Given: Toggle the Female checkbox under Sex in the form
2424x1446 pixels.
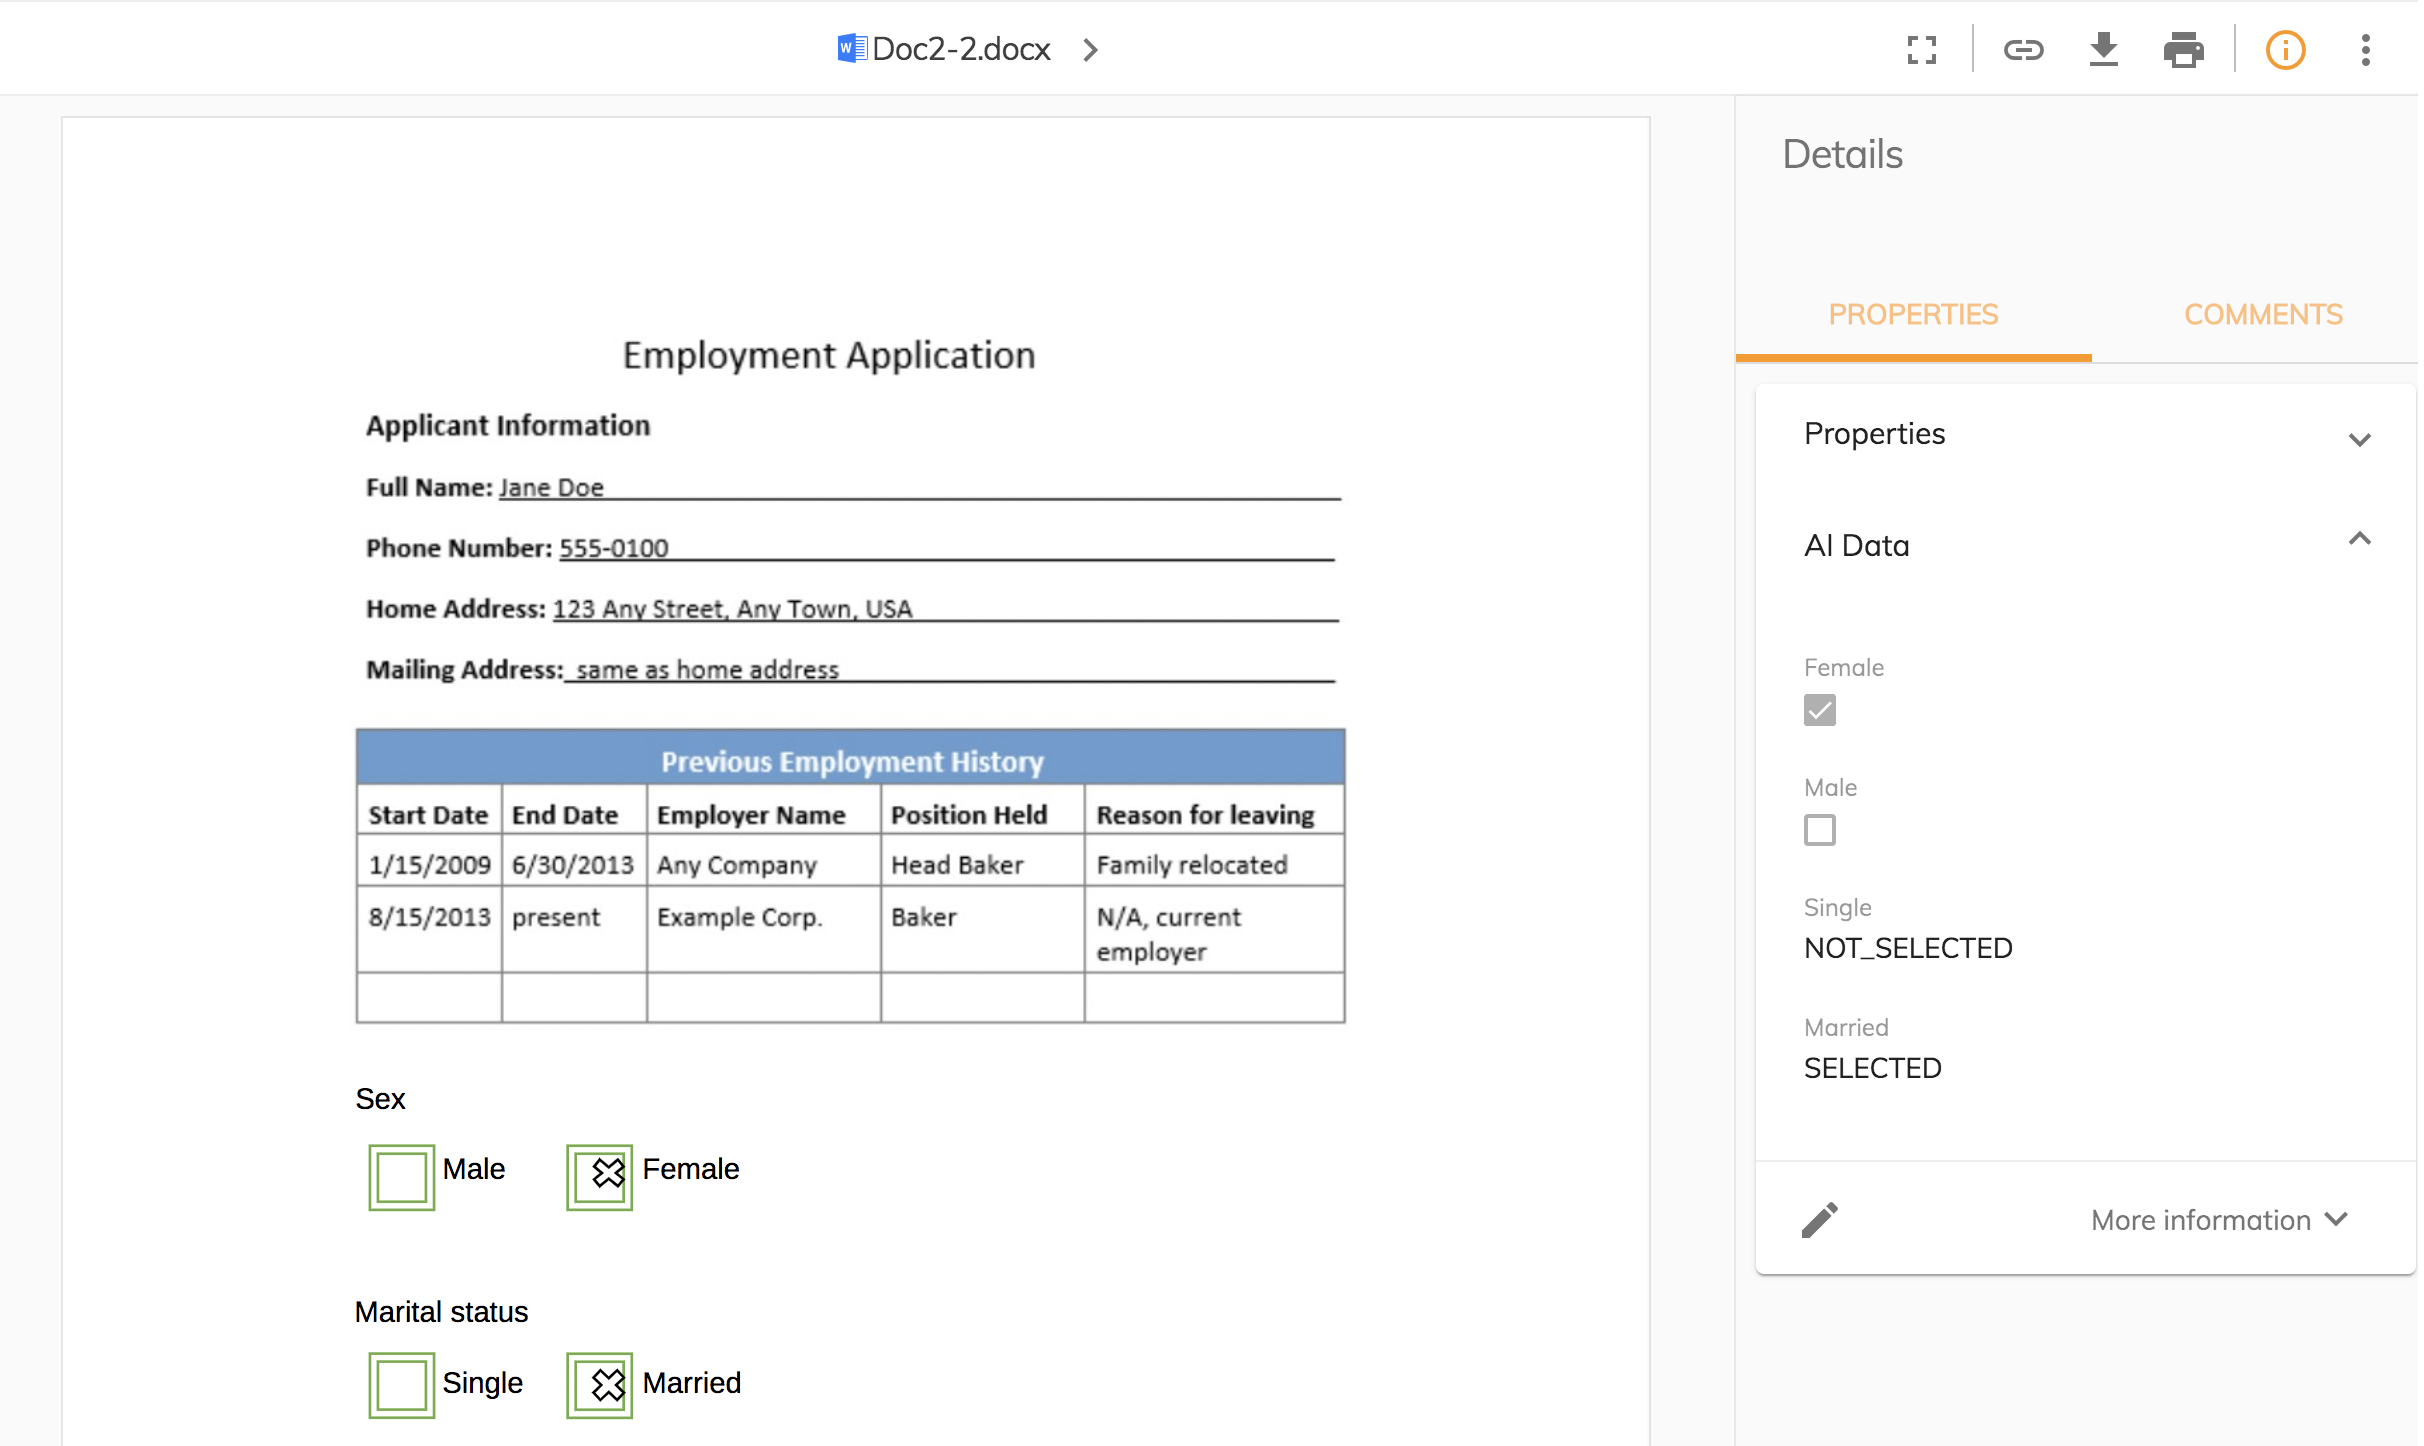Looking at the screenshot, I should pyautogui.click(x=598, y=1177).
